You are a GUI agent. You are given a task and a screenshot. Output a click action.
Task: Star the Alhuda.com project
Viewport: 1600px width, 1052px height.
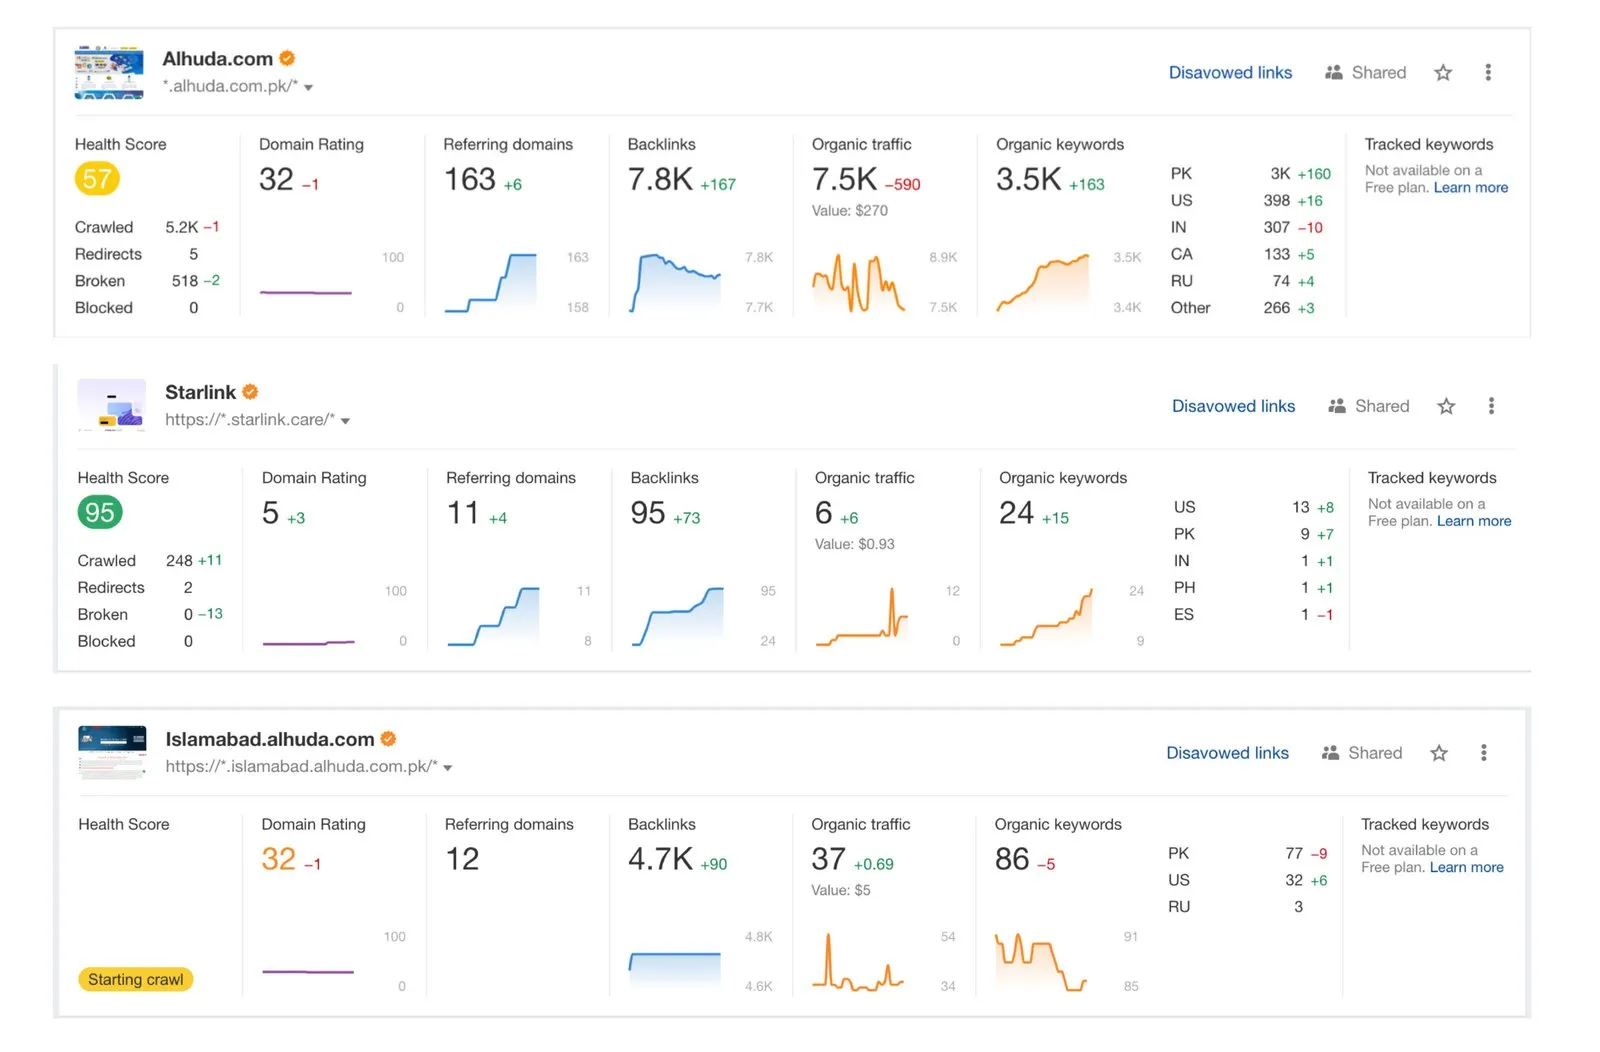click(x=1443, y=72)
